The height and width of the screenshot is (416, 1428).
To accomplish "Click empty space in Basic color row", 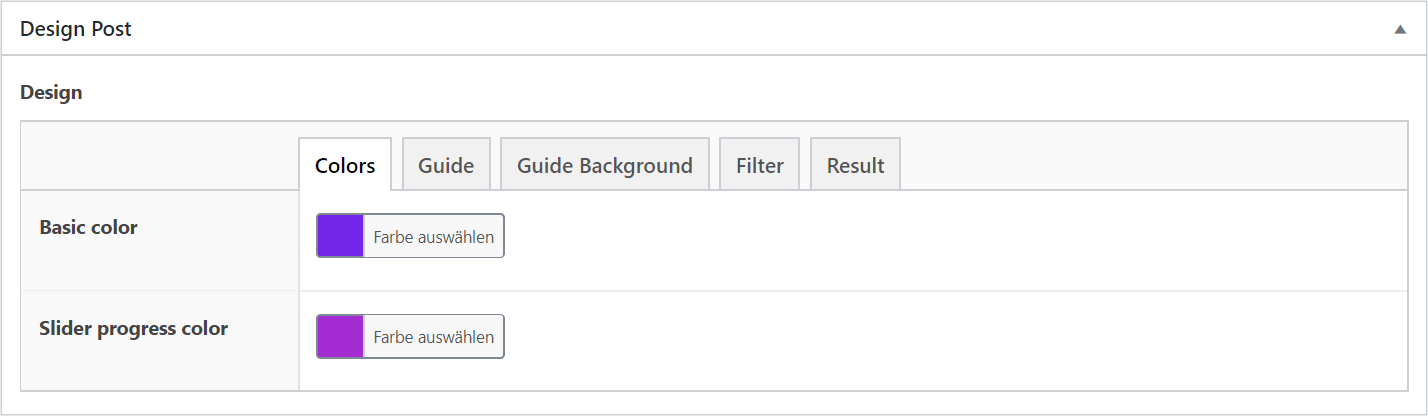I will pyautogui.click(x=950, y=240).
